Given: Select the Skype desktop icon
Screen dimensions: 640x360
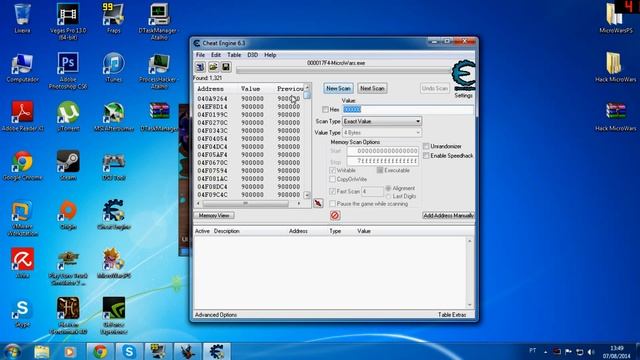Looking at the screenshot, I should (x=22, y=312).
